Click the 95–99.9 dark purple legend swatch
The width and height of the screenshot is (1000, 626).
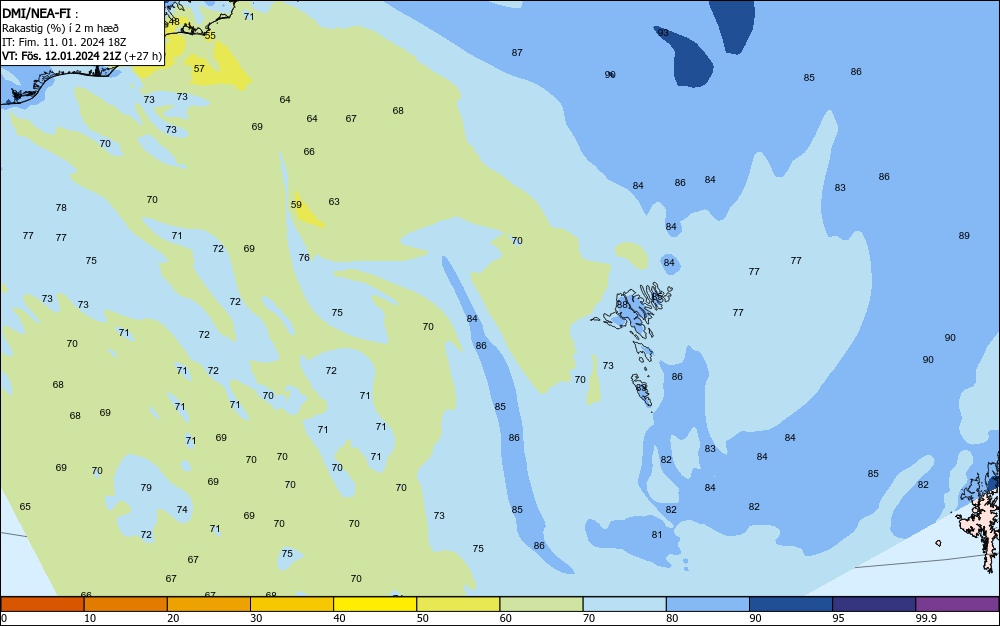874,604
